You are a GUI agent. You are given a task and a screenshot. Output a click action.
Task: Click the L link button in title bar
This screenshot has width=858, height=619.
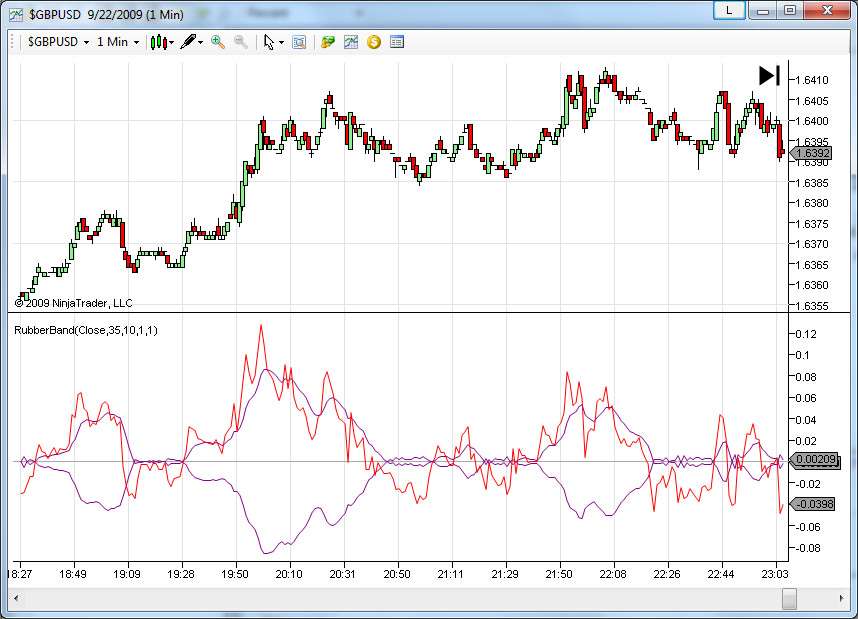[729, 10]
